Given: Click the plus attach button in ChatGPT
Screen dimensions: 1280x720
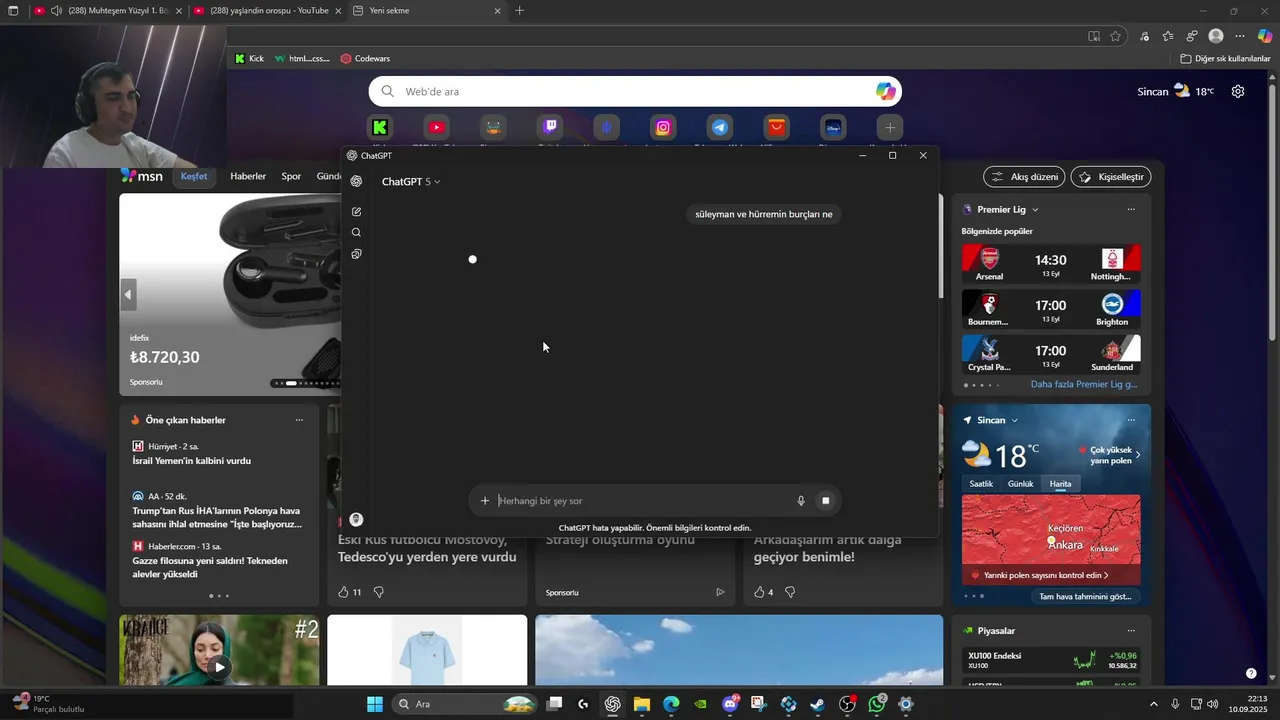Looking at the screenshot, I should pyautogui.click(x=485, y=501).
